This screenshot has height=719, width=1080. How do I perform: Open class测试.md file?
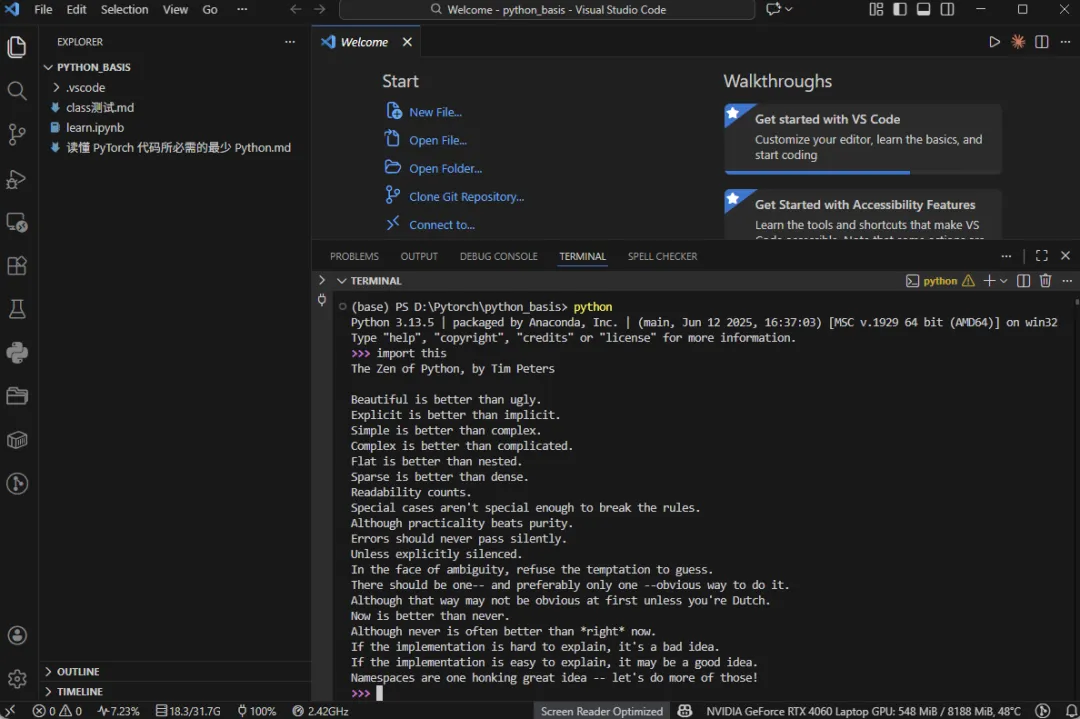pyautogui.click(x=174, y=107)
